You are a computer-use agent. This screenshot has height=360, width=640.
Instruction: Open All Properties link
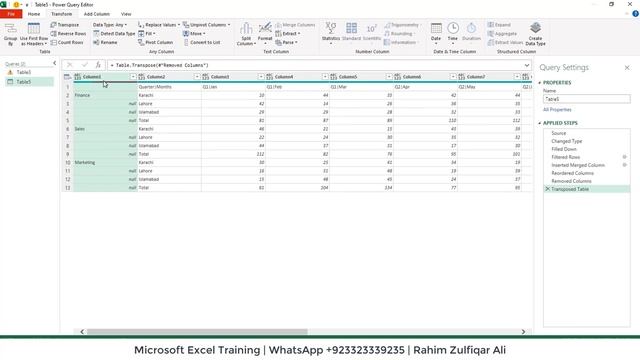click(x=557, y=110)
